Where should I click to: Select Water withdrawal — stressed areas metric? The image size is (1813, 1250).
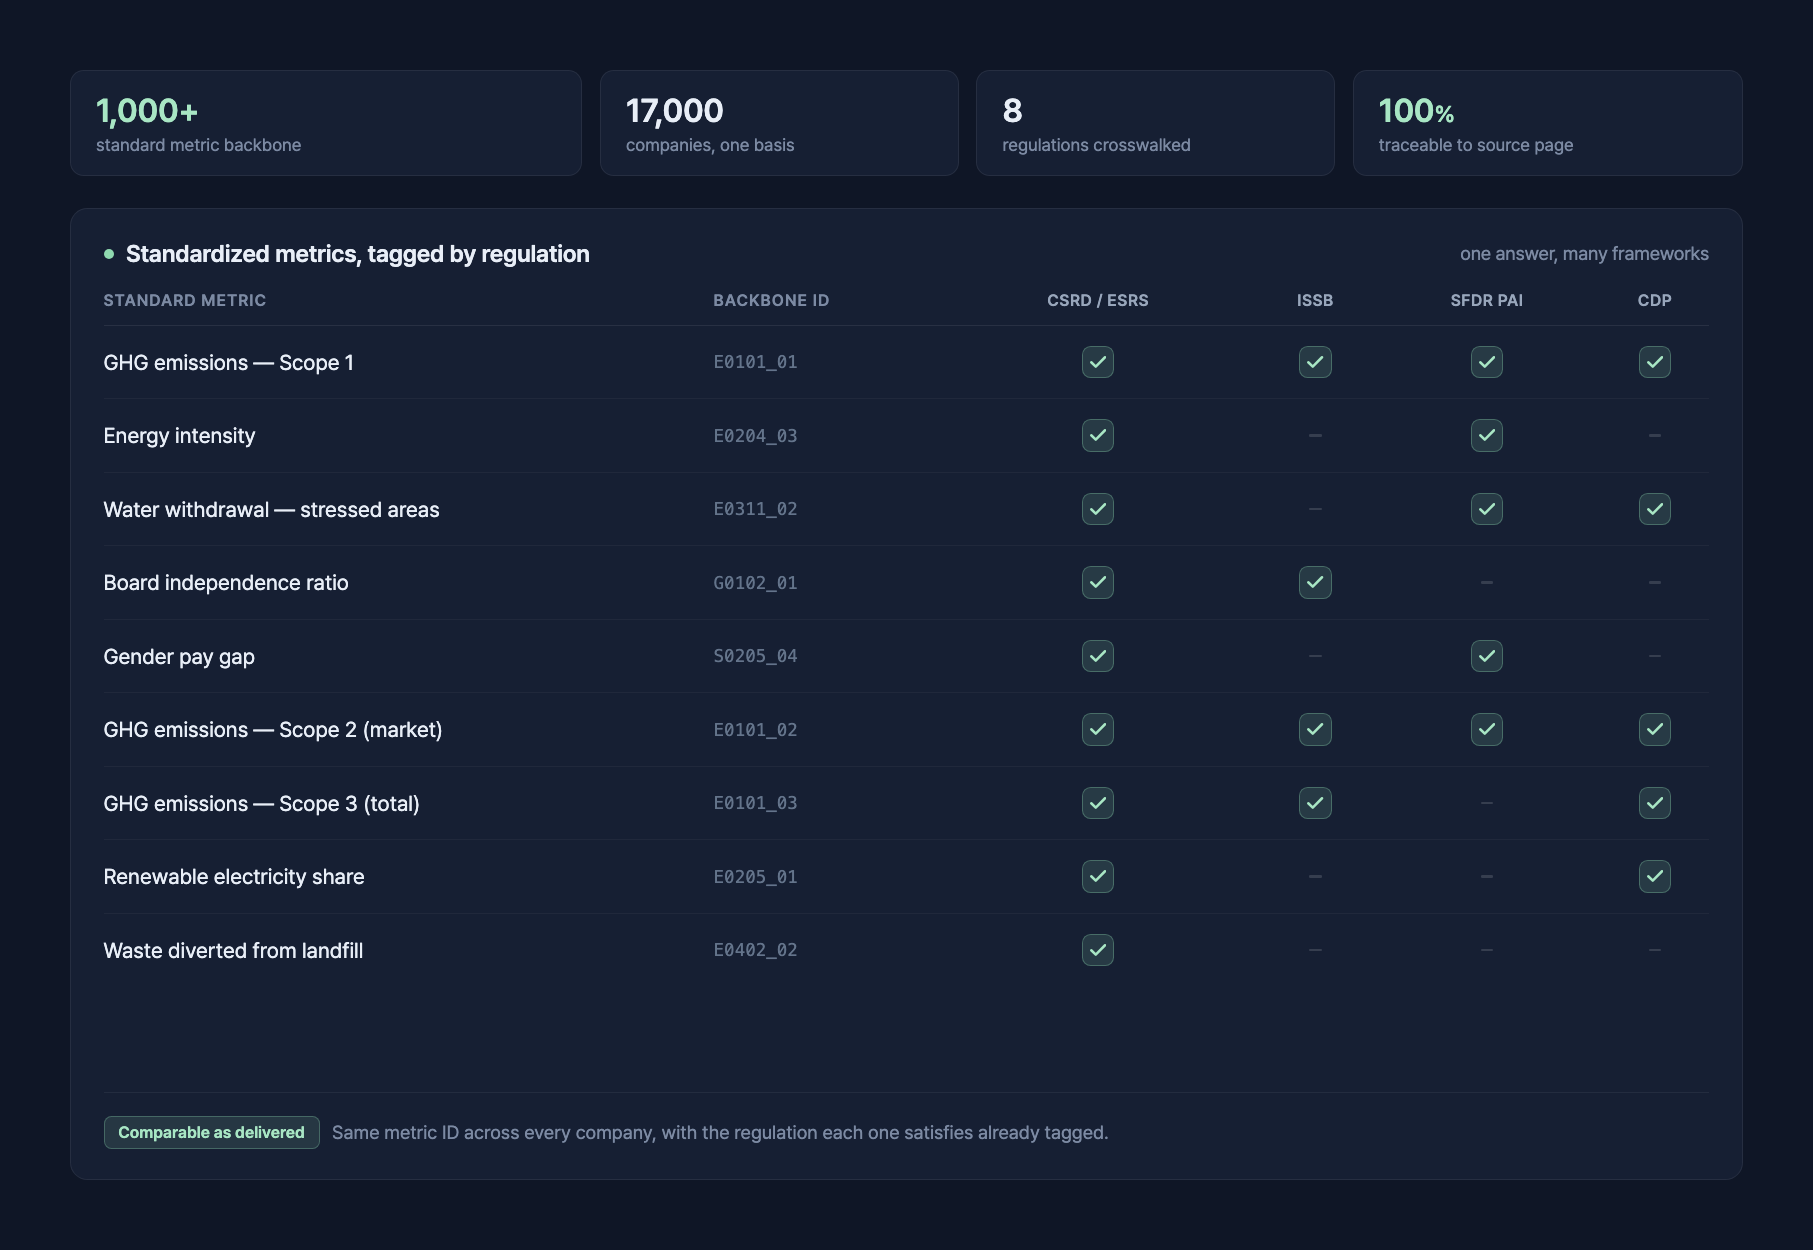[272, 510]
